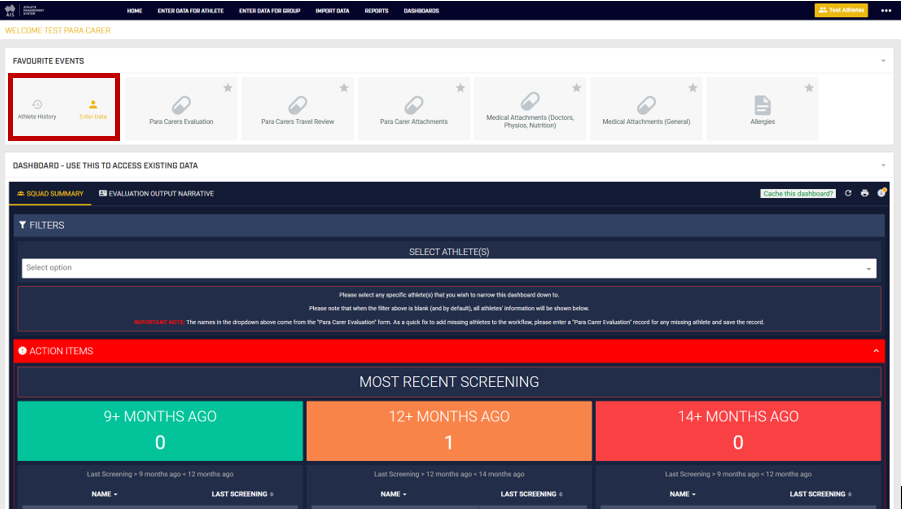Open IMPORT DATA menu
This screenshot has height=513, width=913.
(332, 10)
